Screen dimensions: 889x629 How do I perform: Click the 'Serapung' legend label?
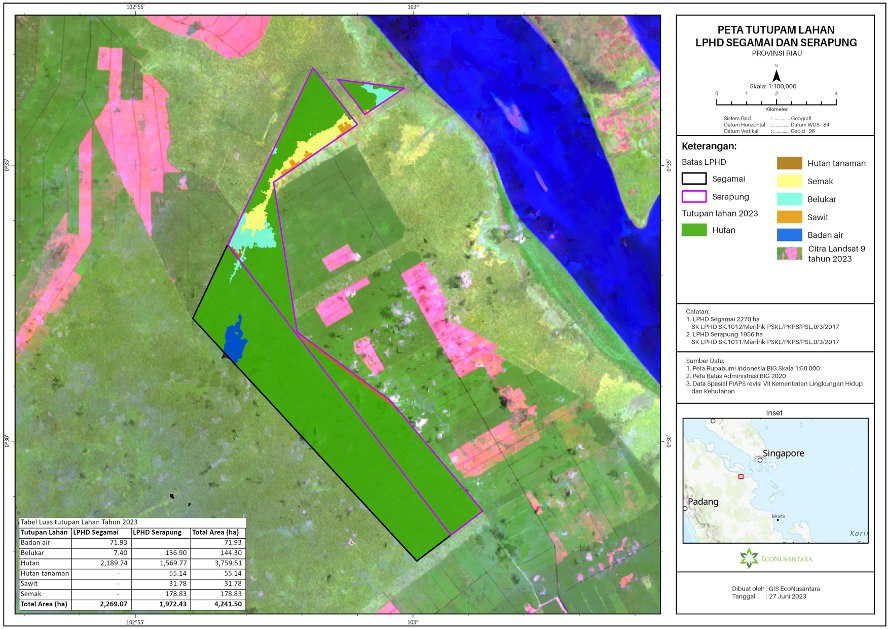(x=731, y=197)
